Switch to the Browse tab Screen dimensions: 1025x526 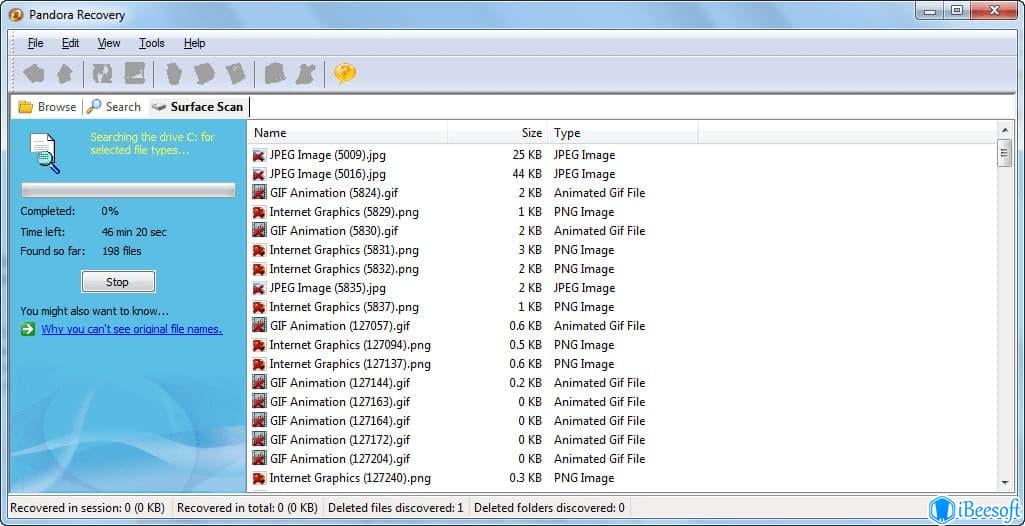pyautogui.click(x=47, y=107)
